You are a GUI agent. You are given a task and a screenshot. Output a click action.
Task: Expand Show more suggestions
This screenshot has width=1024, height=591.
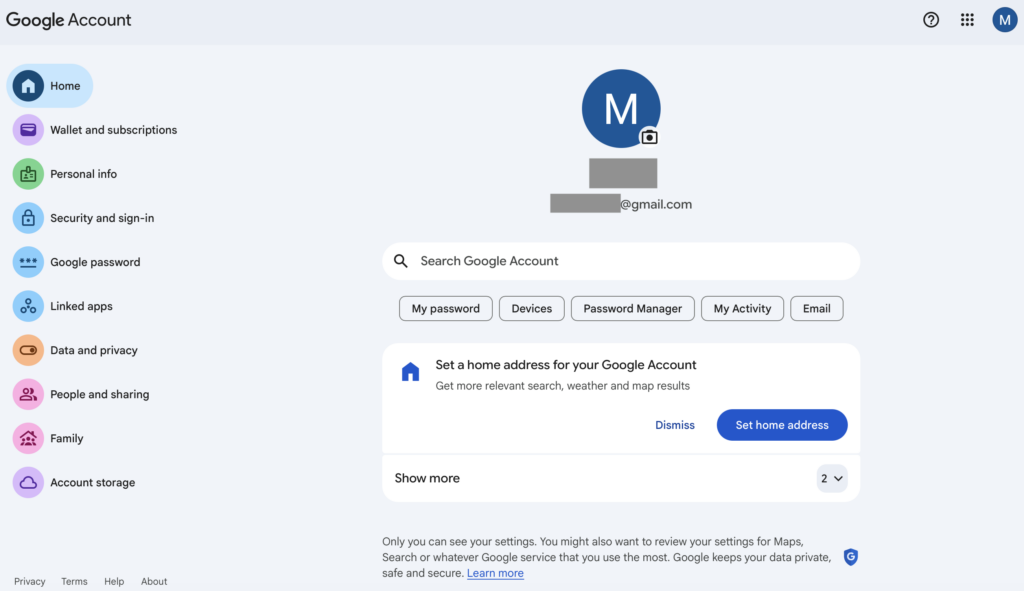click(620, 478)
